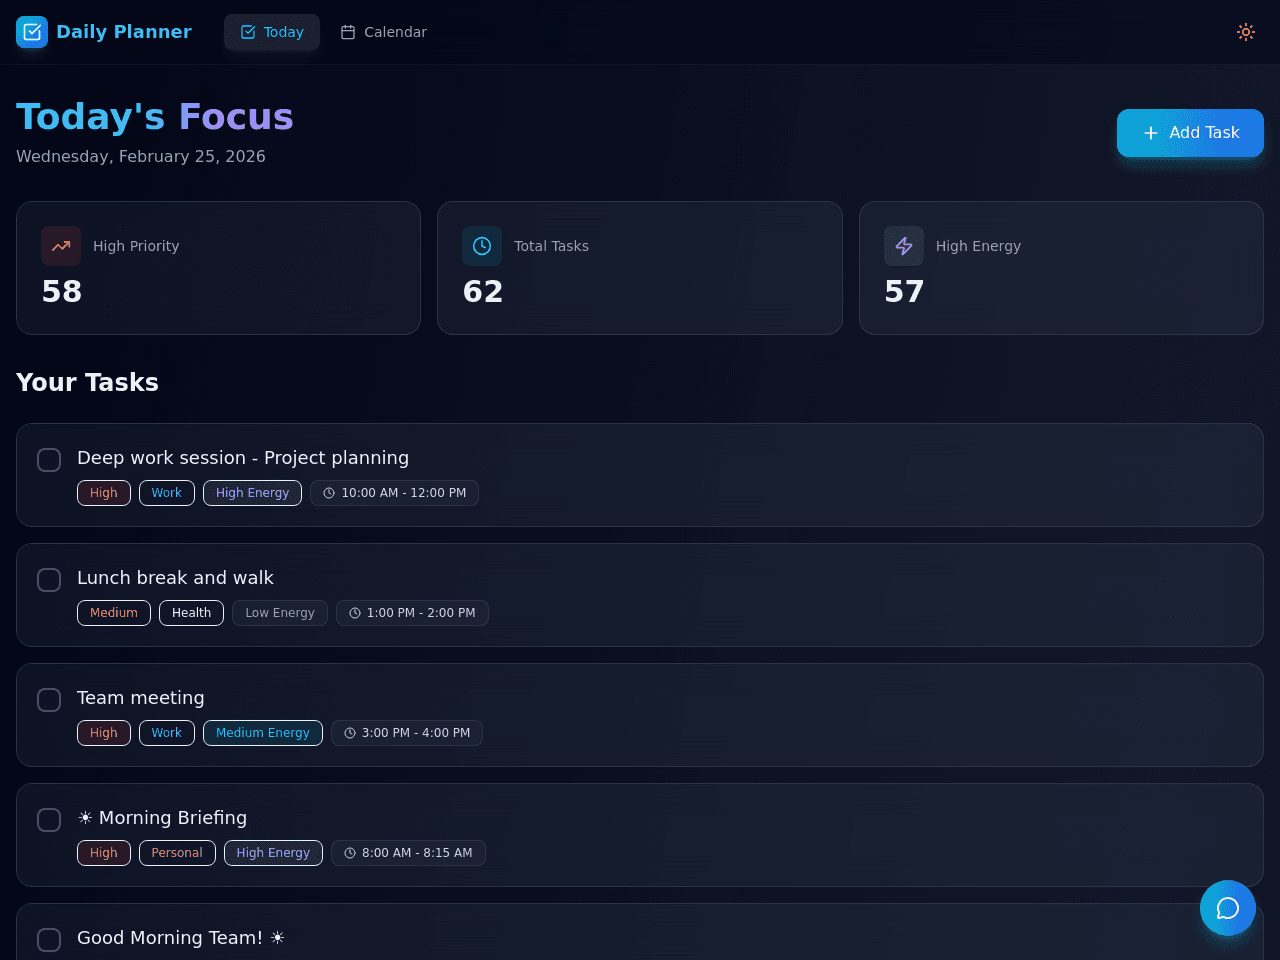The image size is (1280, 960).
Task: Click the Medium Energy tag on Team meeting
Action: tap(263, 733)
